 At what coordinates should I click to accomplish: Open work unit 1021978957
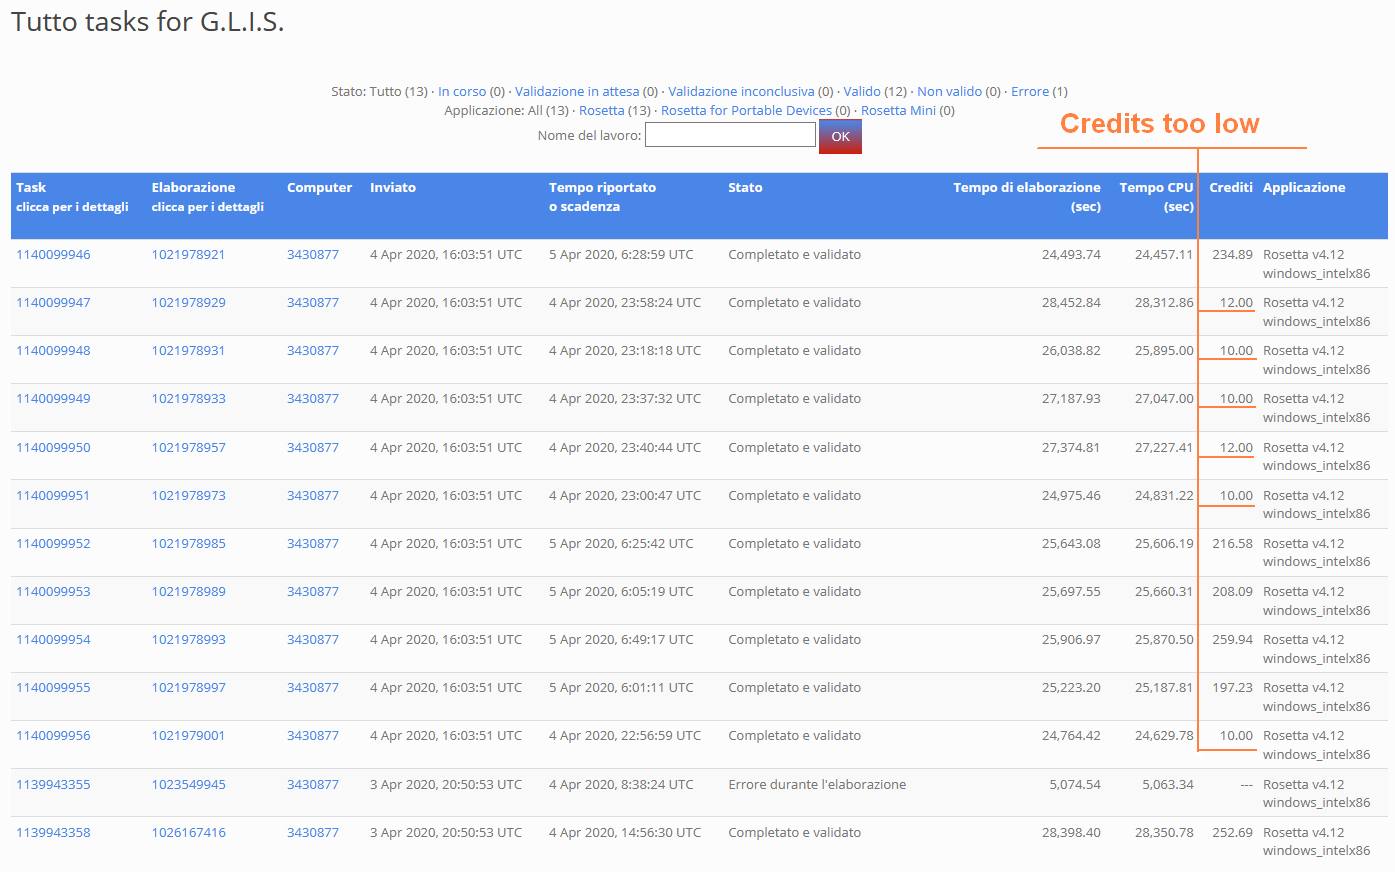tap(188, 447)
